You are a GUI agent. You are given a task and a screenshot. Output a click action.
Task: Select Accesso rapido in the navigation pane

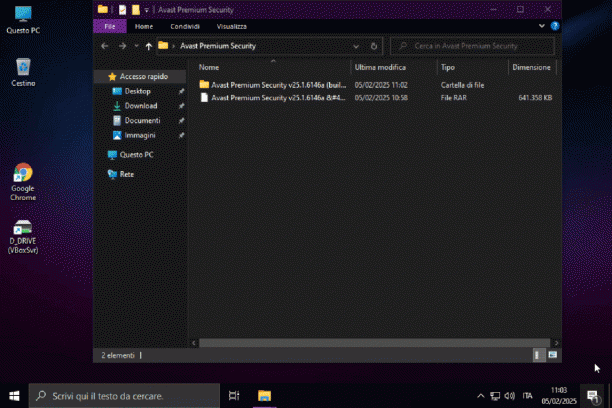(140, 77)
